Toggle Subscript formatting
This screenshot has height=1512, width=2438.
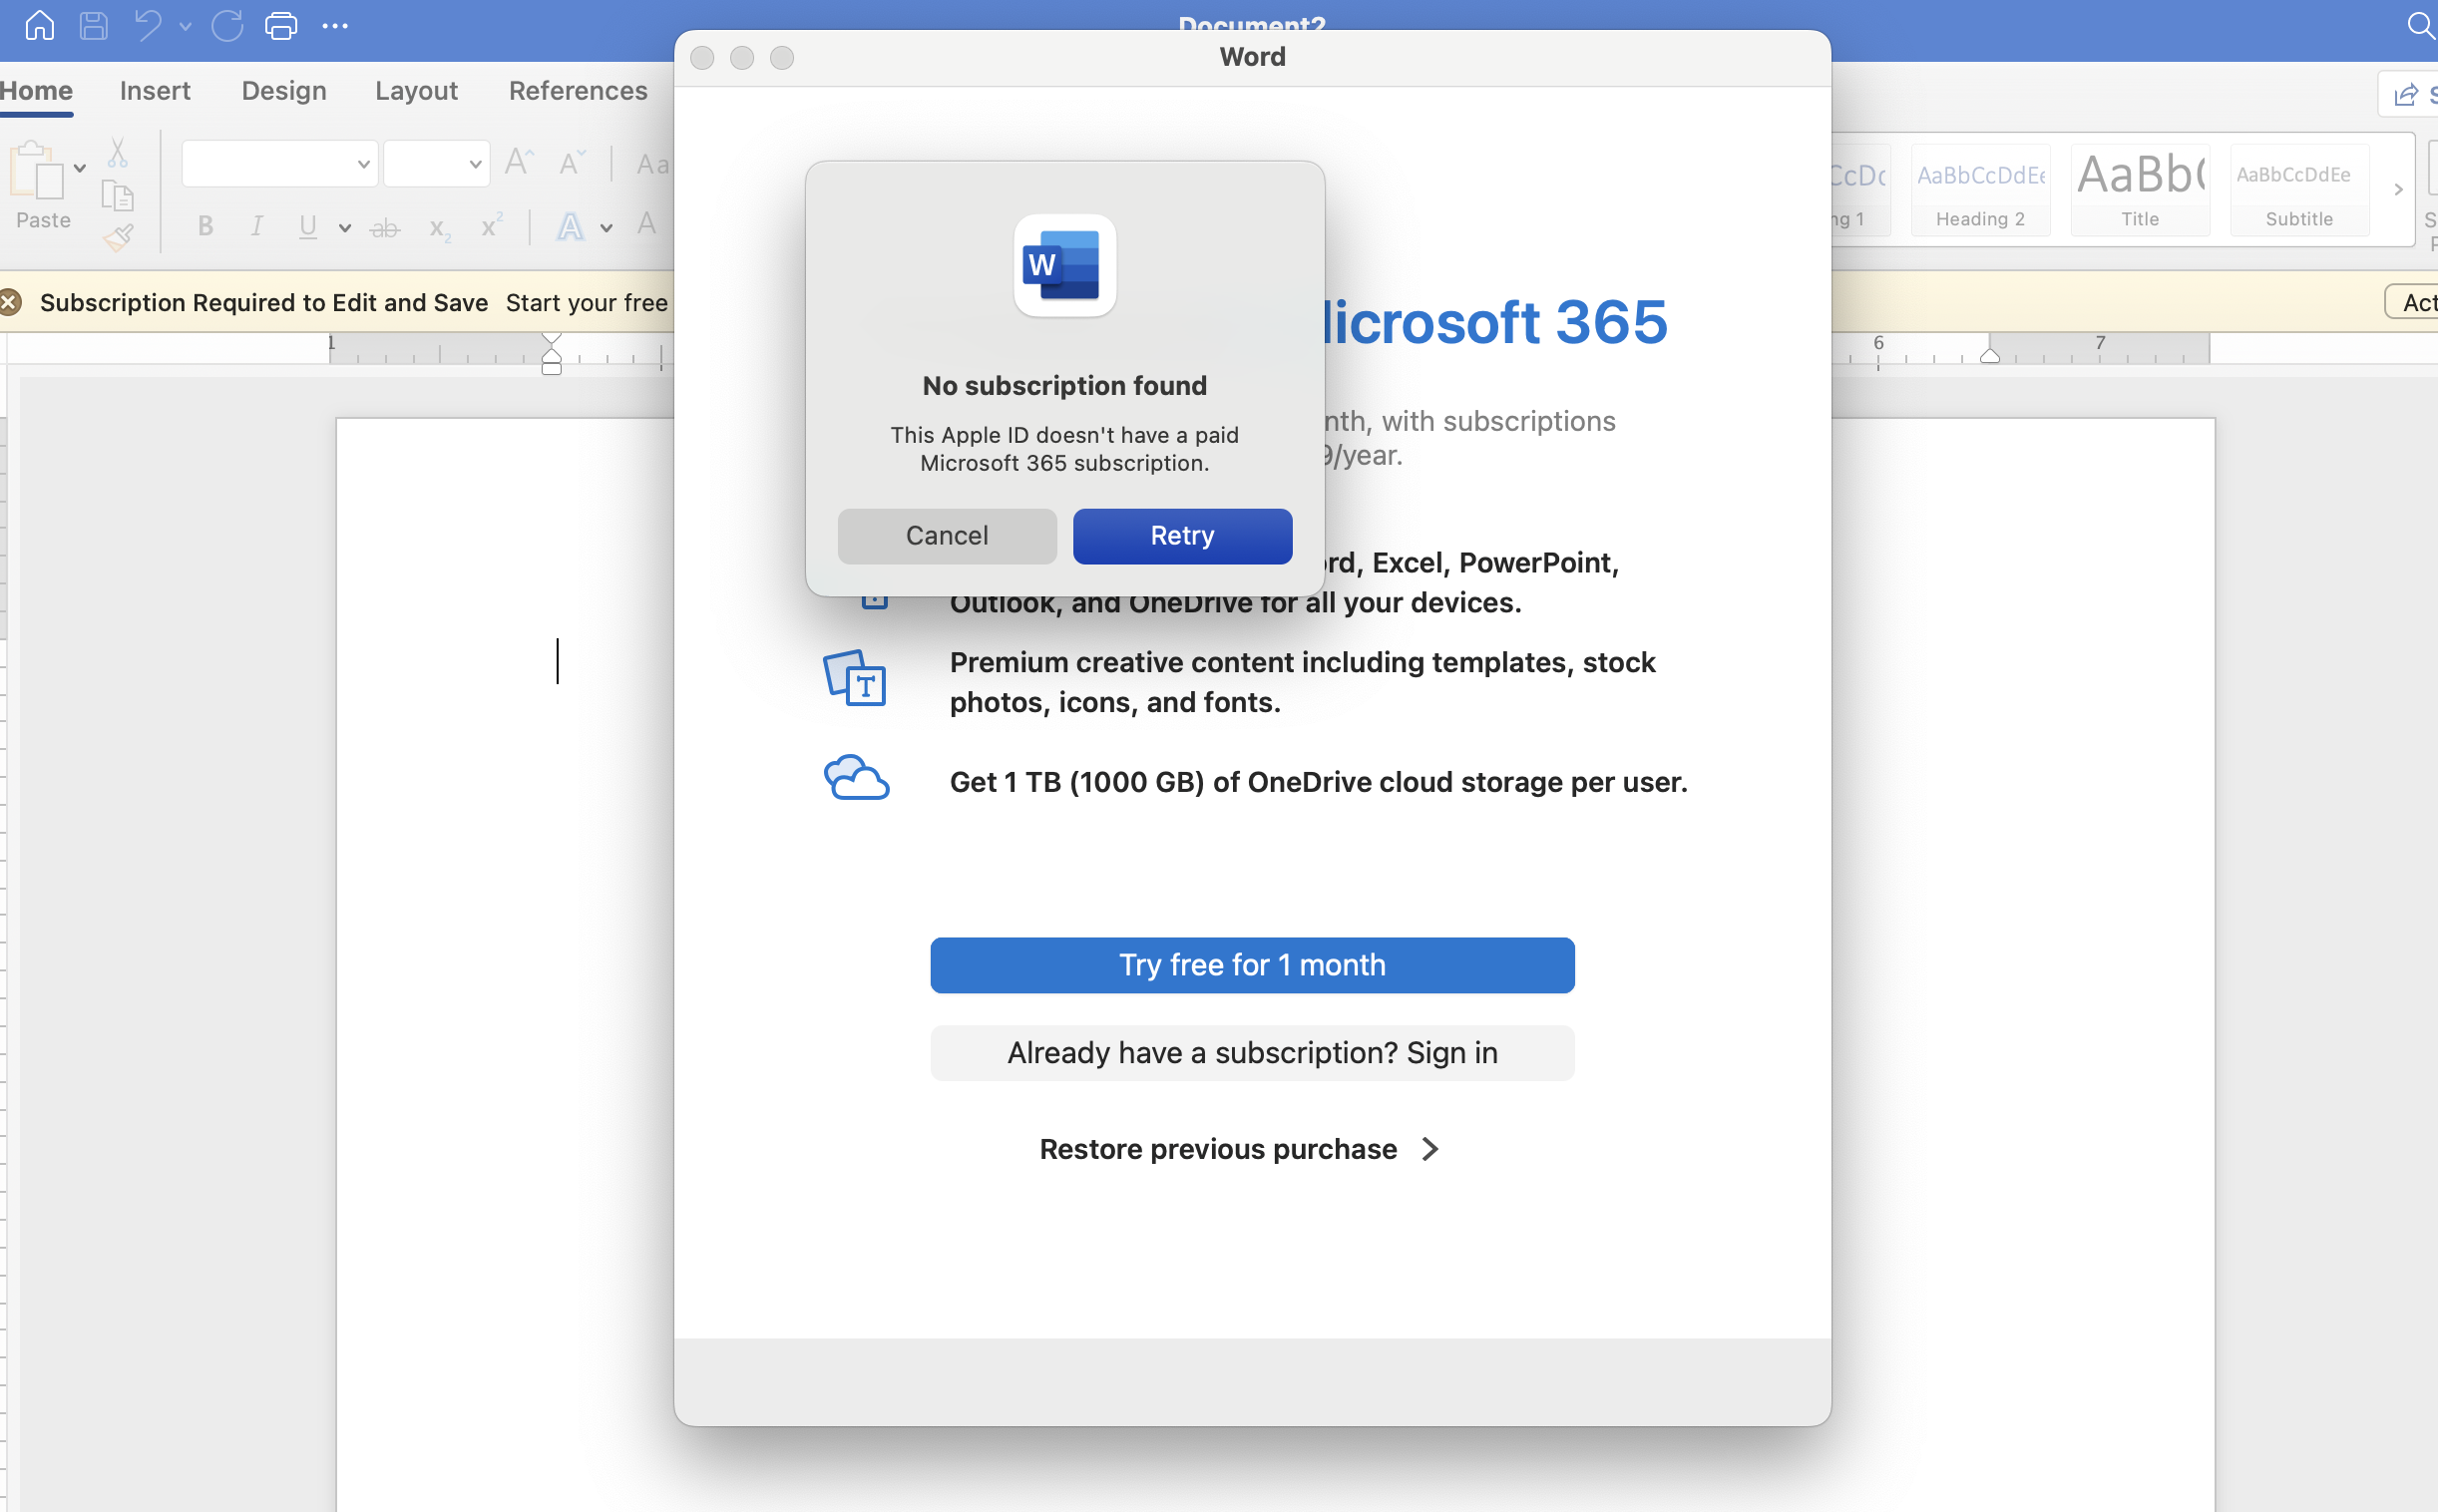point(439,229)
